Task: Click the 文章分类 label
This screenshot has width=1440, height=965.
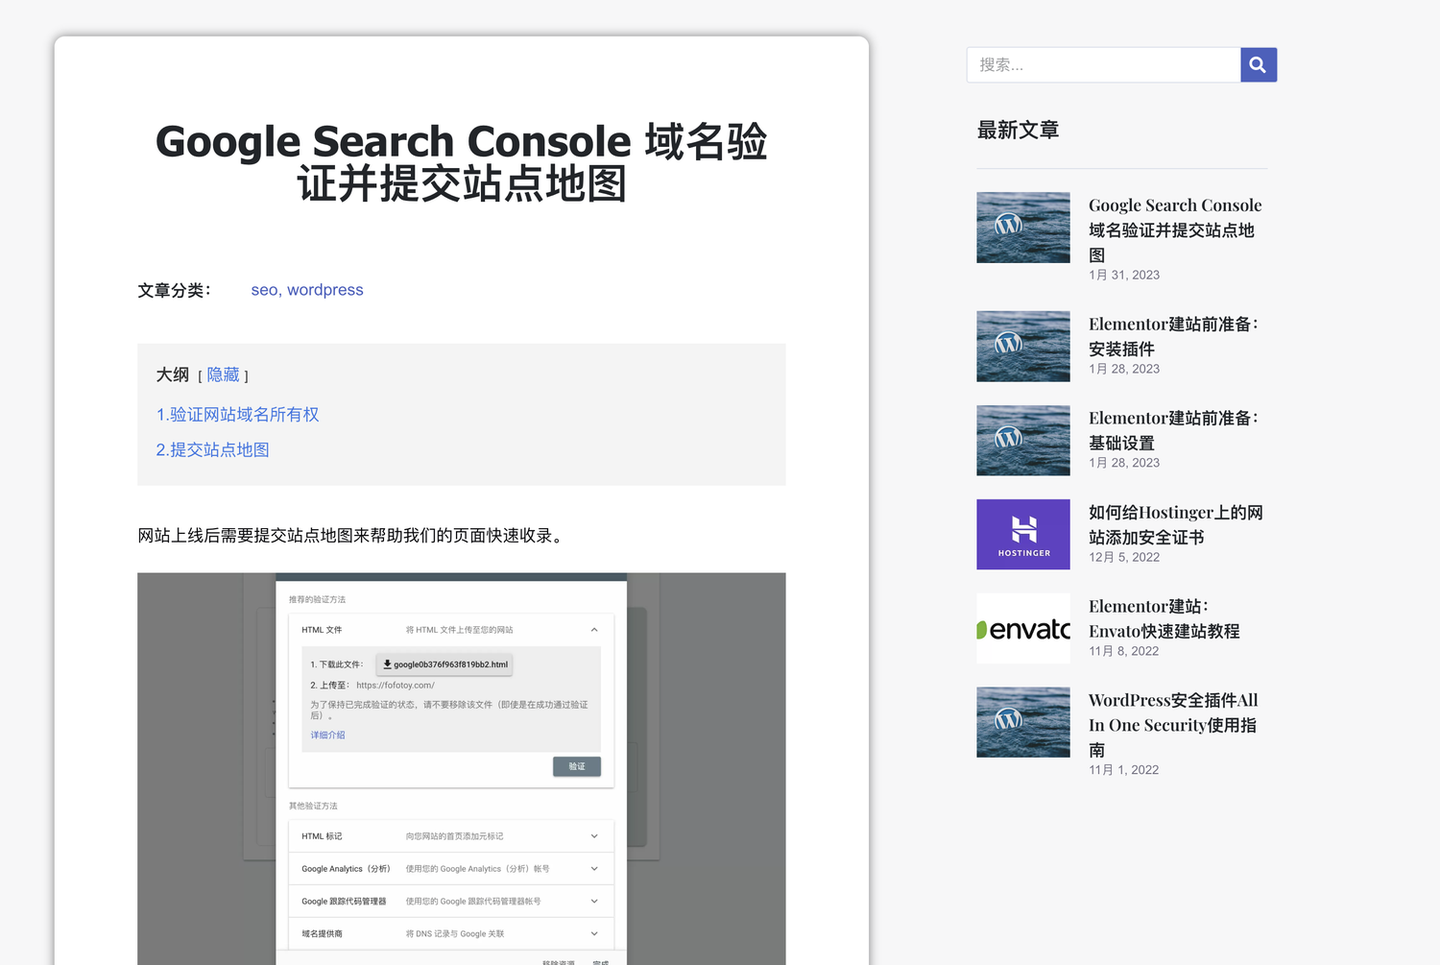Action: tap(174, 291)
